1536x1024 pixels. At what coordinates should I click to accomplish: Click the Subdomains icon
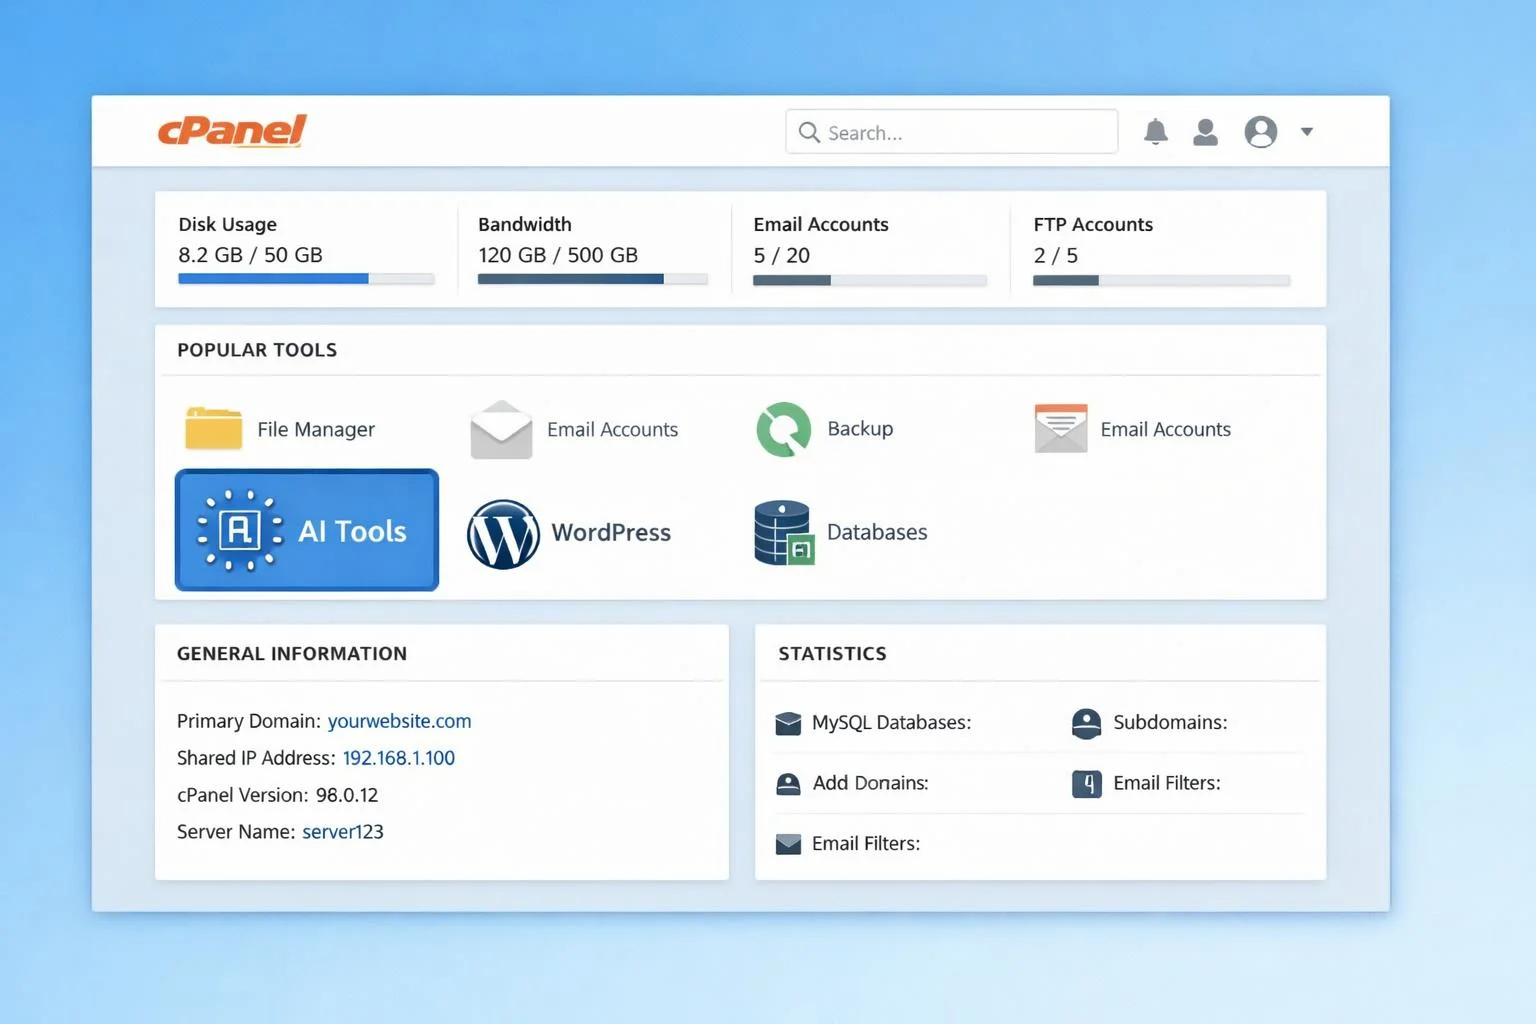coord(1086,723)
